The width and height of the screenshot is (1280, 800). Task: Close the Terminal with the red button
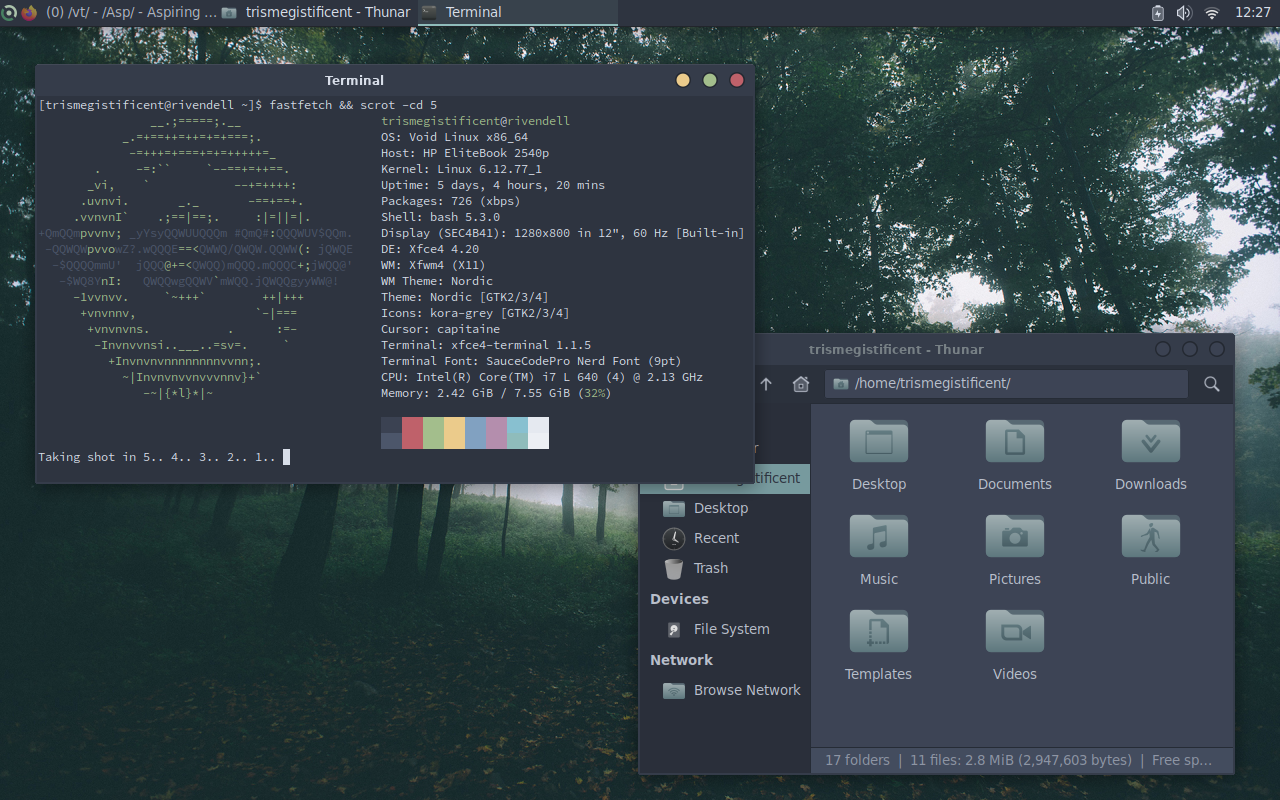pos(737,80)
